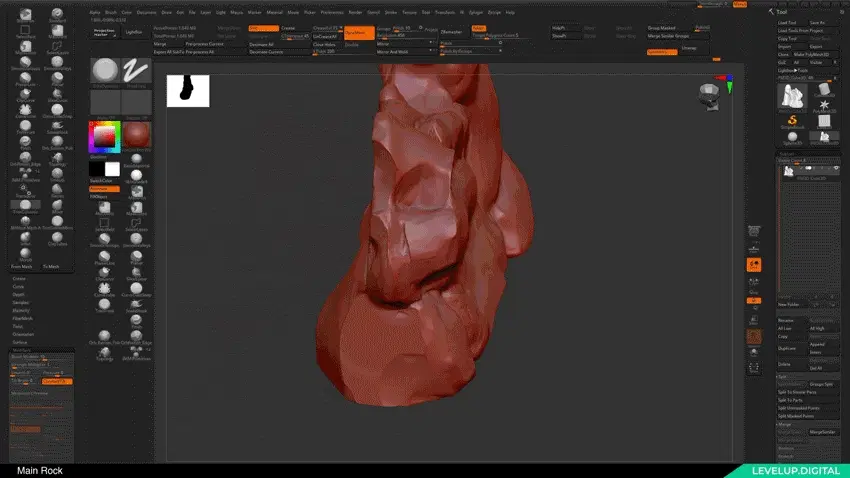Select the SliceCurve brush icon
The height and width of the screenshot is (478, 850).
[x=57, y=94]
